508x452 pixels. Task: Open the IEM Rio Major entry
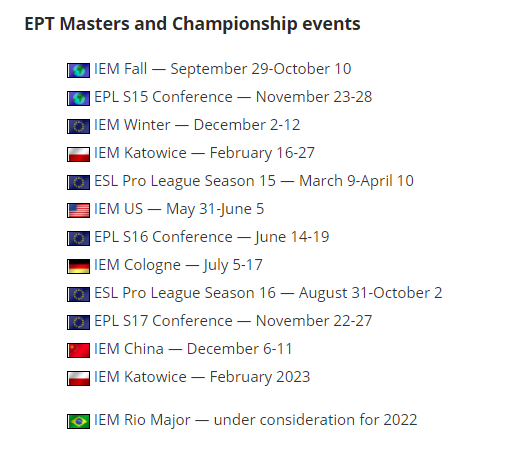coord(256,420)
